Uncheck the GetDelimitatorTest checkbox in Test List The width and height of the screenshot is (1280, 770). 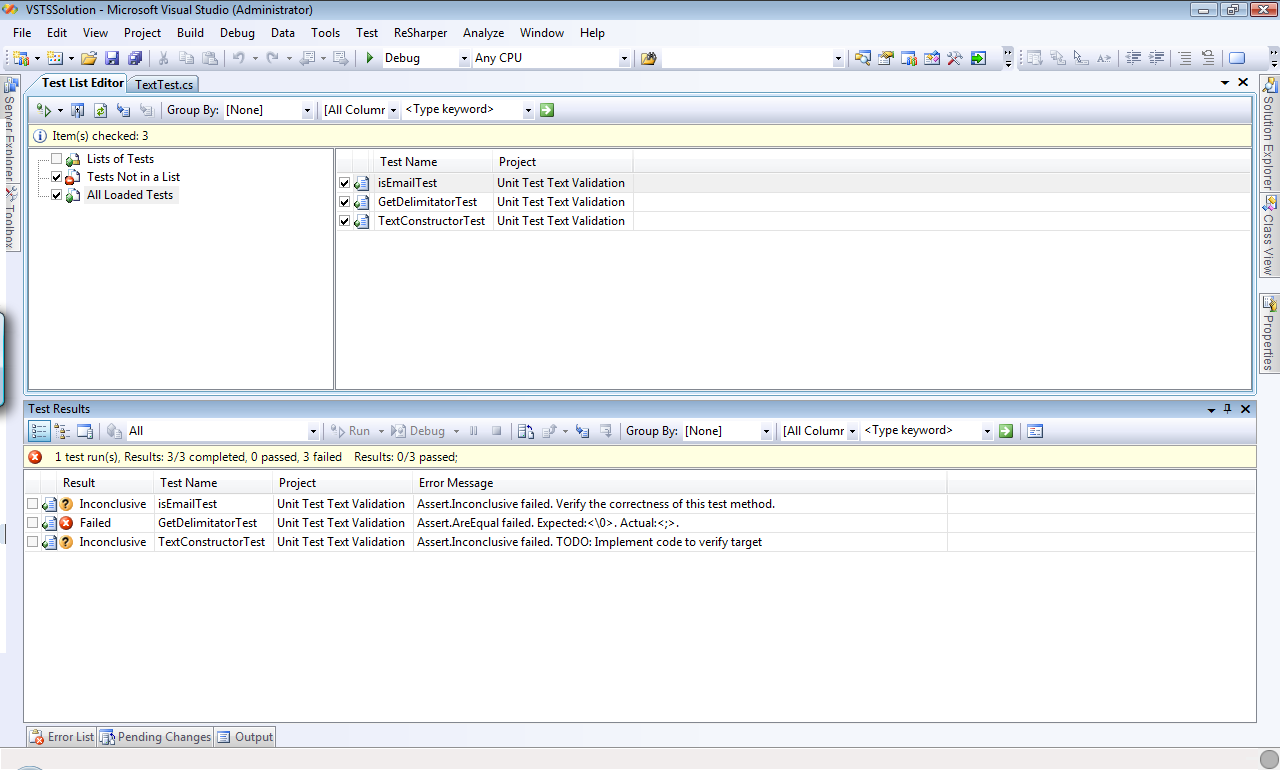(345, 202)
